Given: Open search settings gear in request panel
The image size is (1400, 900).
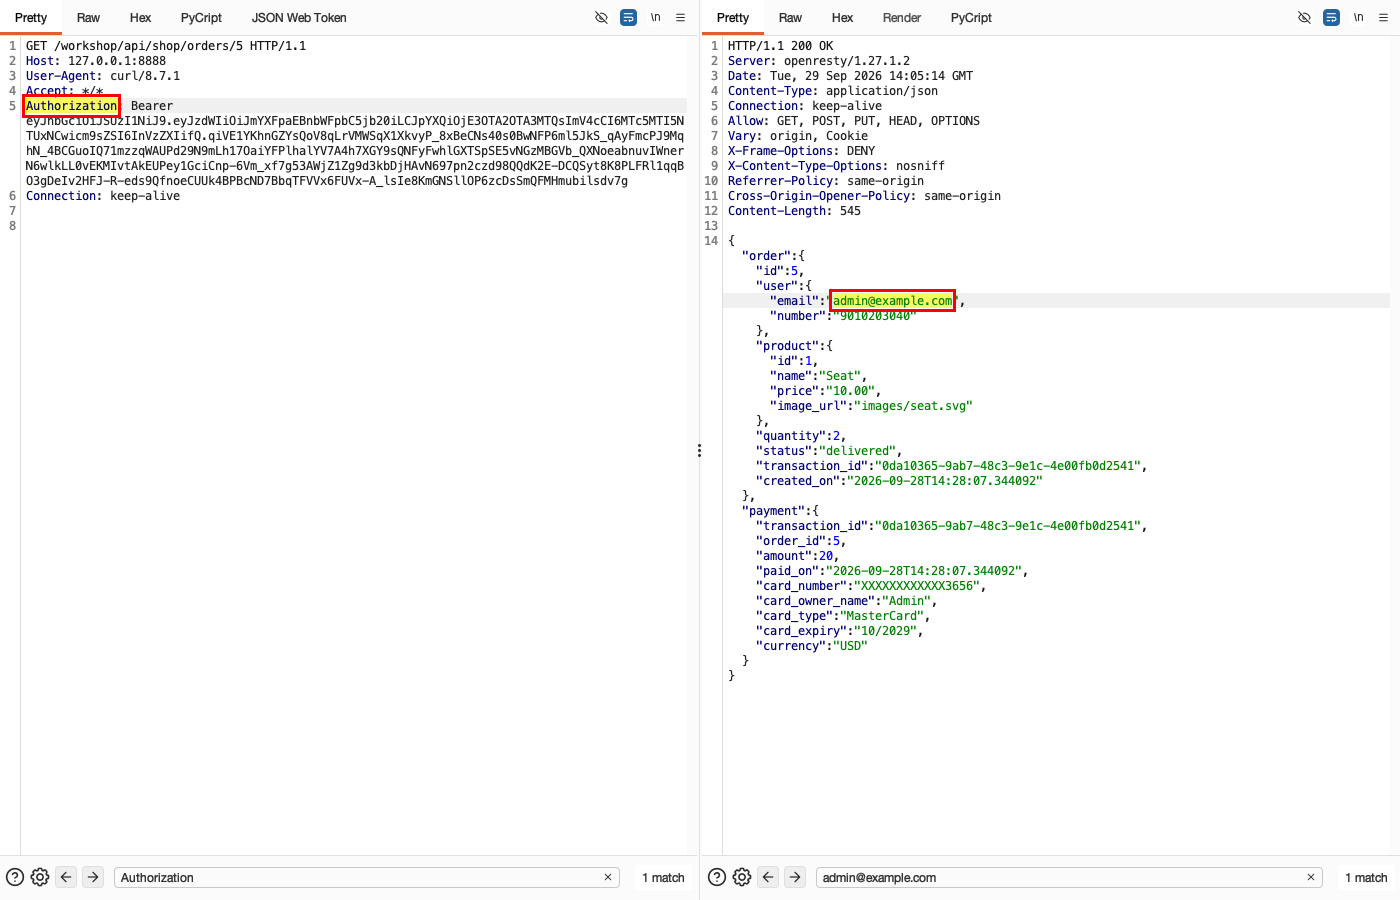Looking at the screenshot, I should pos(40,877).
